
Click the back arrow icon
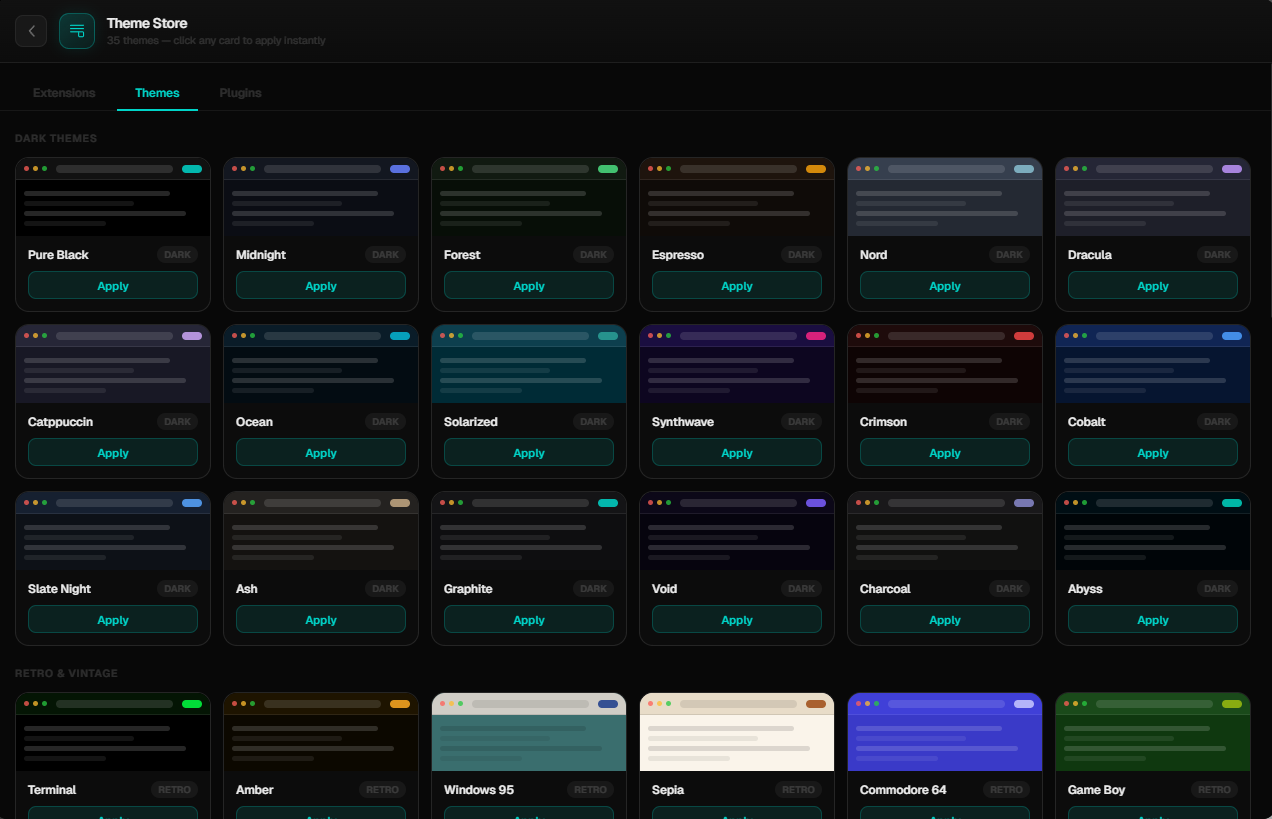[31, 31]
